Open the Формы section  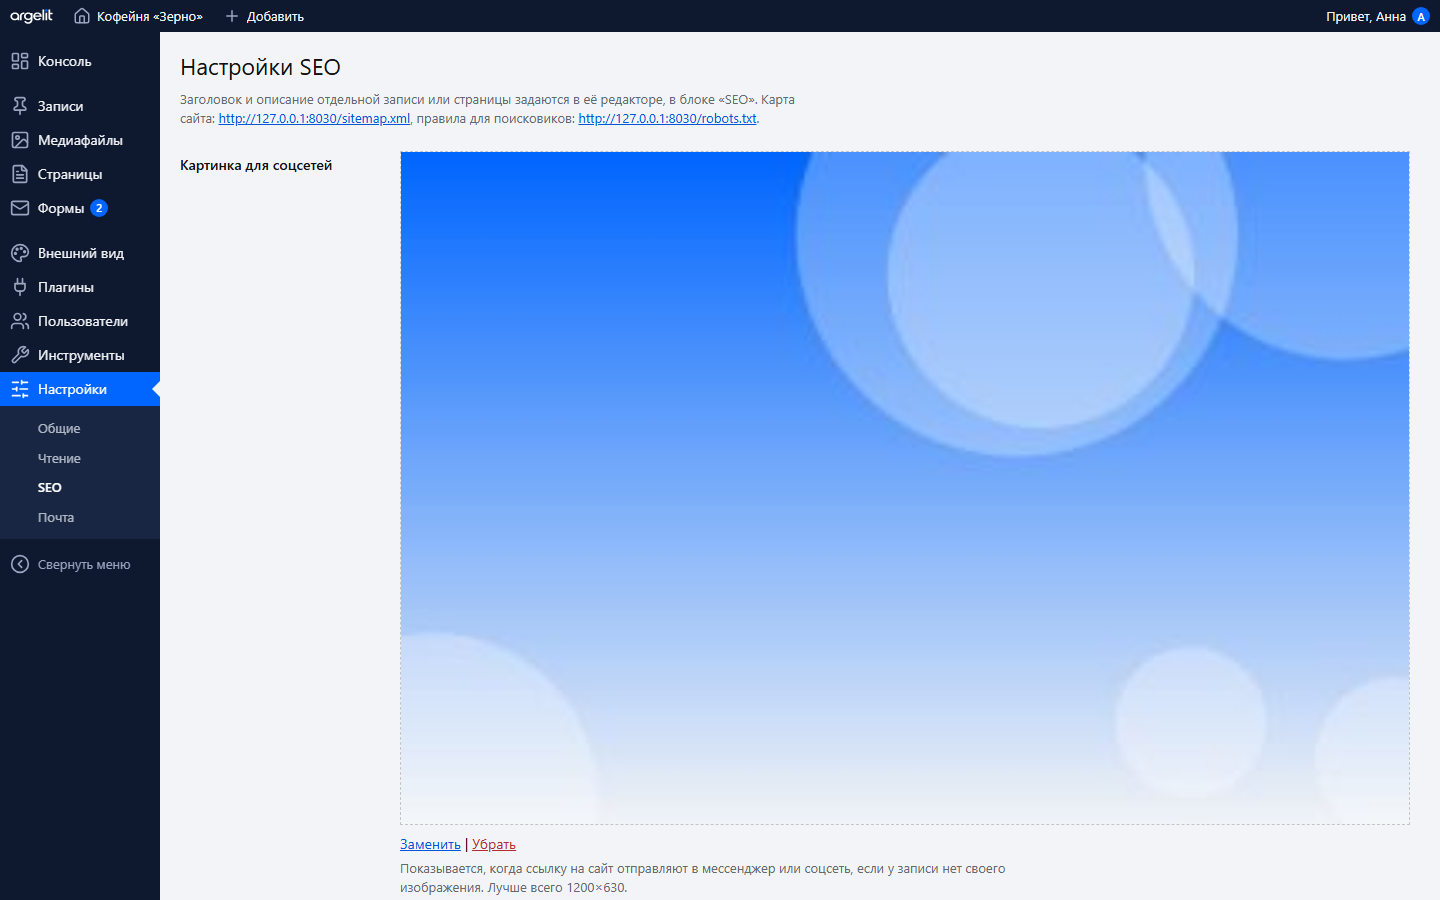(x=80, y=208)
